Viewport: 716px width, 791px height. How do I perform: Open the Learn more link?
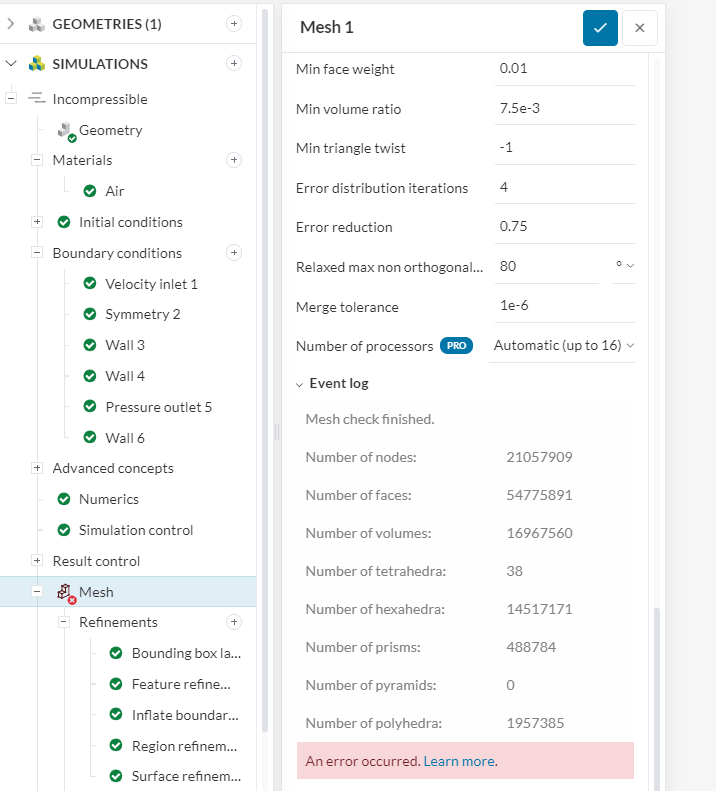pos(459,761)
